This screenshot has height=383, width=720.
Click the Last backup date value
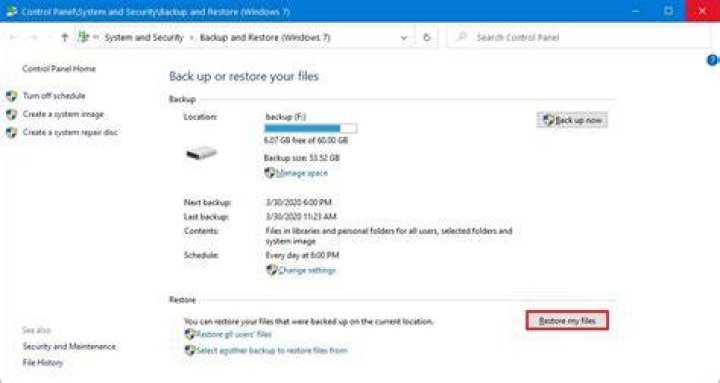[301, 216]
